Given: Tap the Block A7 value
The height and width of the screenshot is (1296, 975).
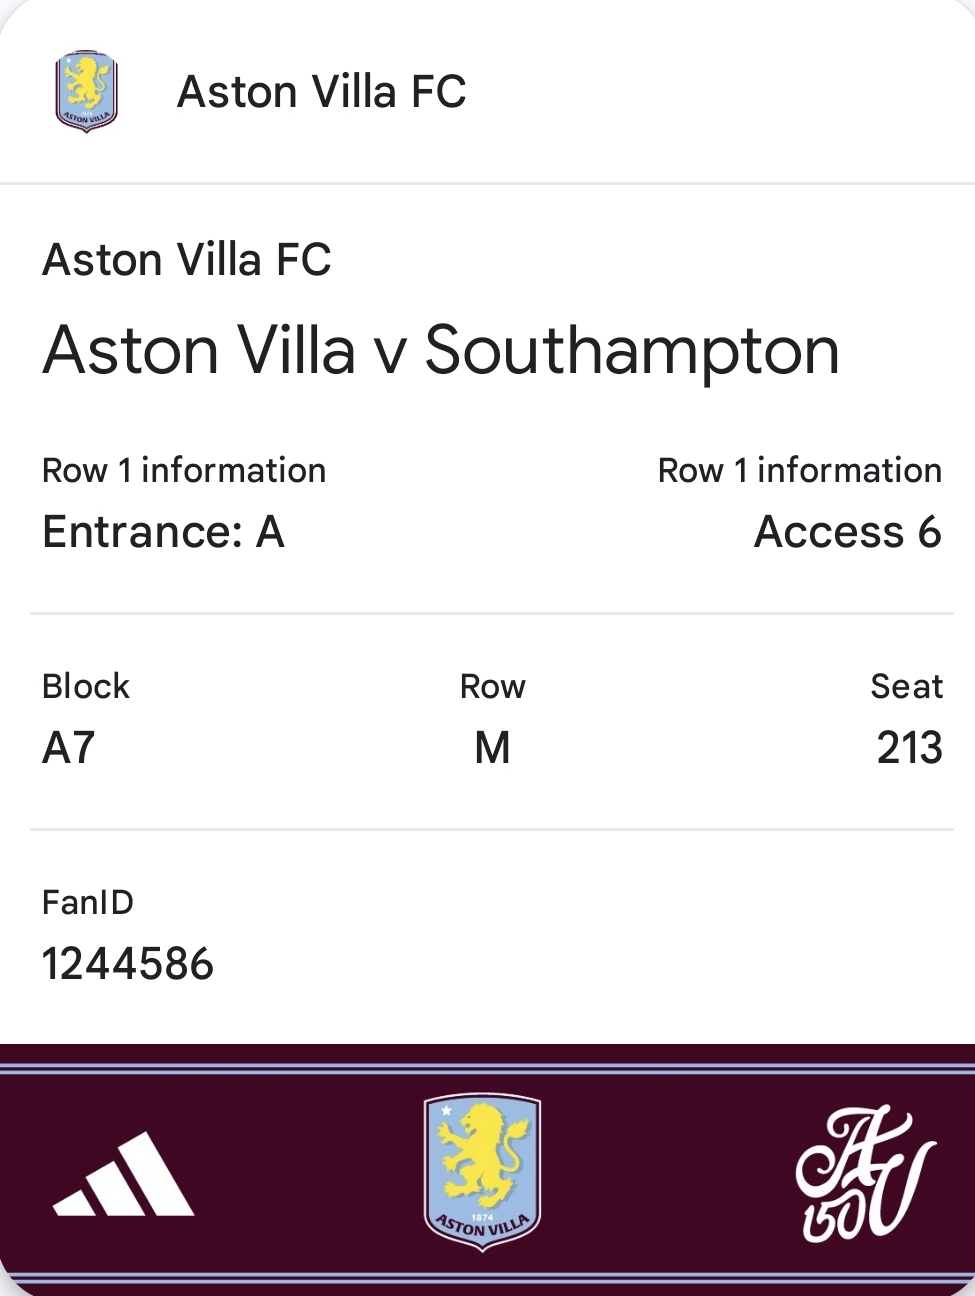Looking at the screenshot, I should (69, 747).
